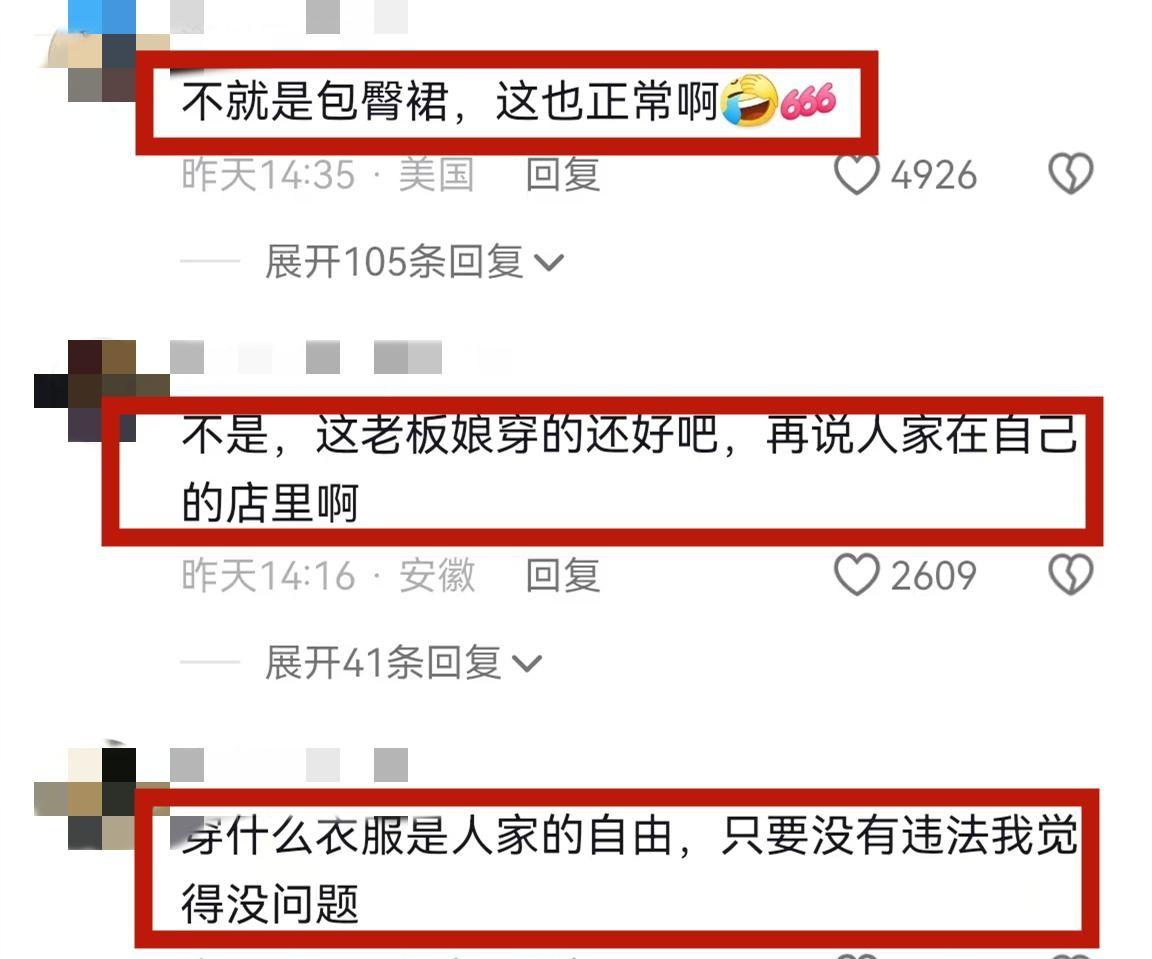Open the third commenter's blurred username
Image resolution: width=1152 pixels, height=959 pixels.
289,765
